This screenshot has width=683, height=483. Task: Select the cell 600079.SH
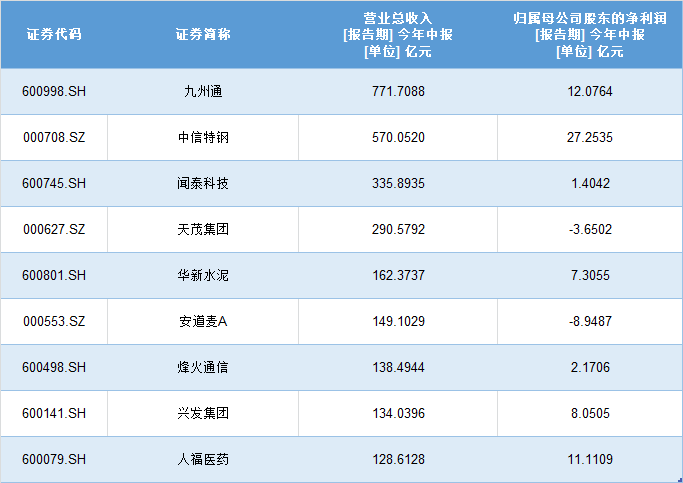(54, 459)
